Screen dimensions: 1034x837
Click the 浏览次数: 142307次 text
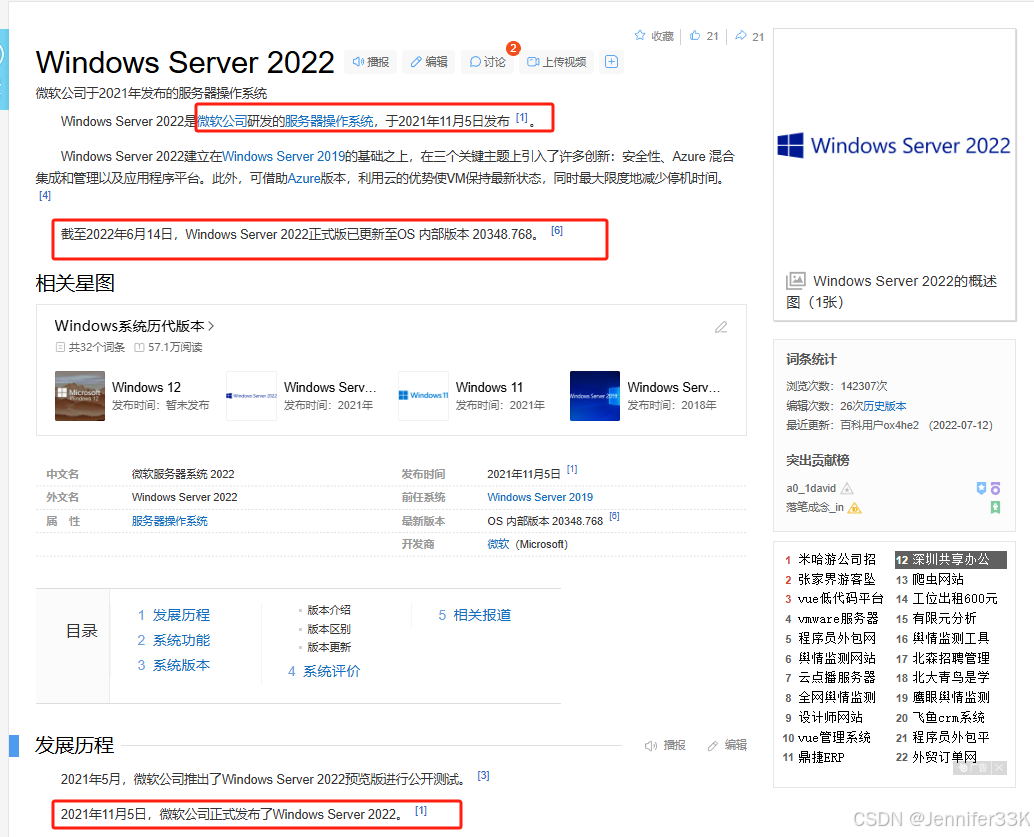point(836,386)
